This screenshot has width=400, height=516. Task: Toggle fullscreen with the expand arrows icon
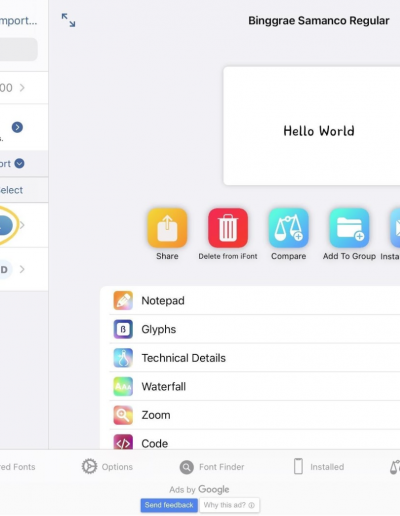click(68, 20)
